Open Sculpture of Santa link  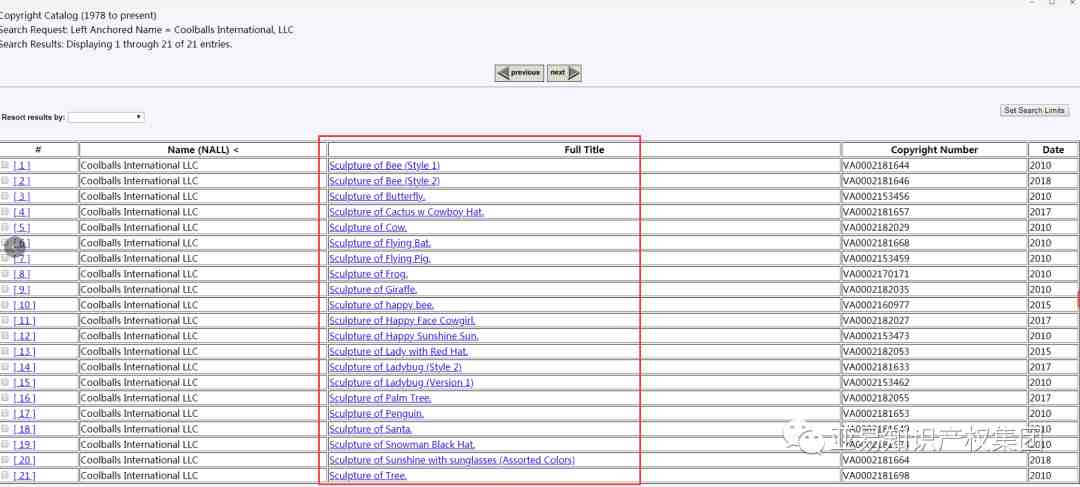[x=371, y=429]
